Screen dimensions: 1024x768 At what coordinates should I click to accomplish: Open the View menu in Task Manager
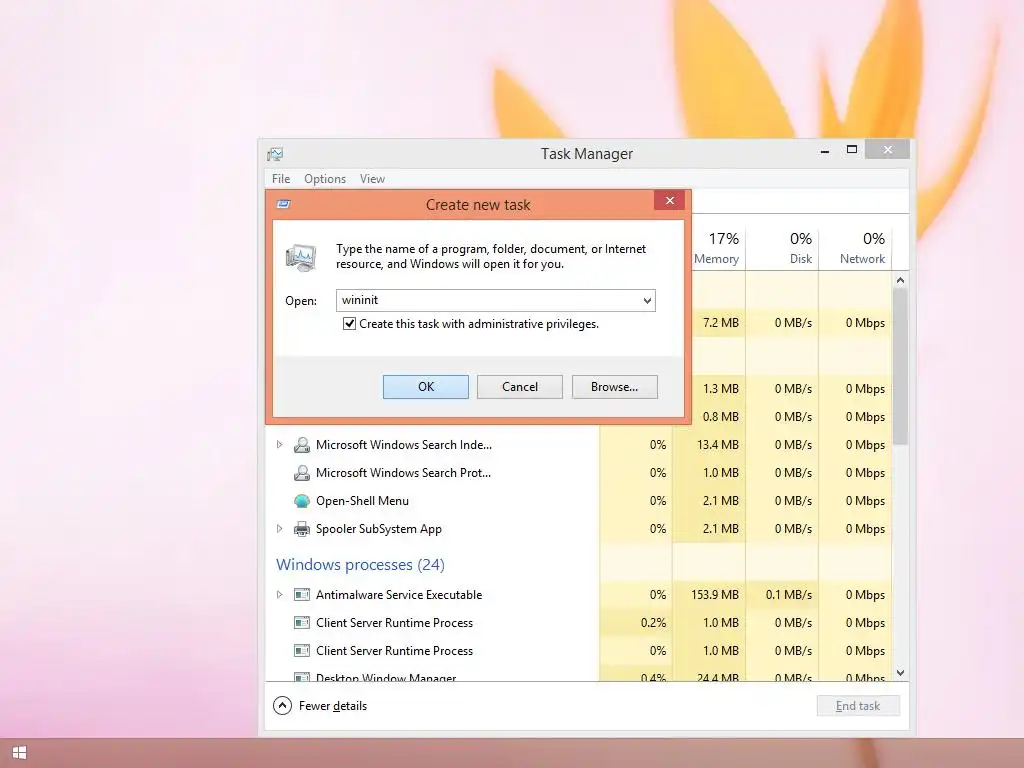pos(372,179)
